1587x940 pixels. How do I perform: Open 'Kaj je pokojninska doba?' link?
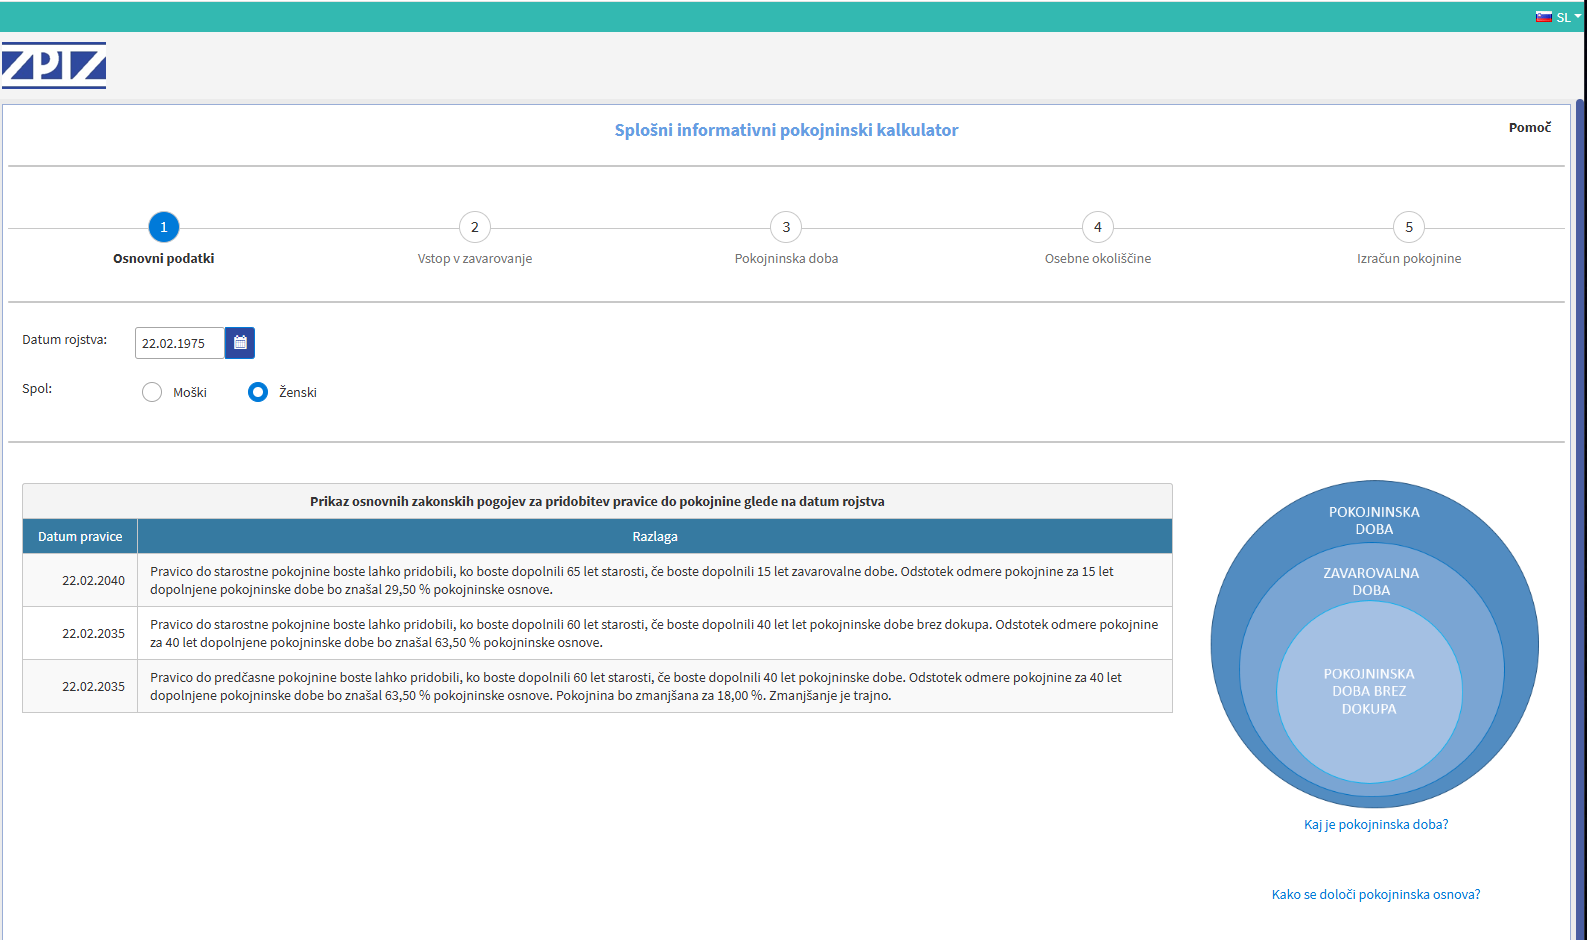coord(1375,825)
